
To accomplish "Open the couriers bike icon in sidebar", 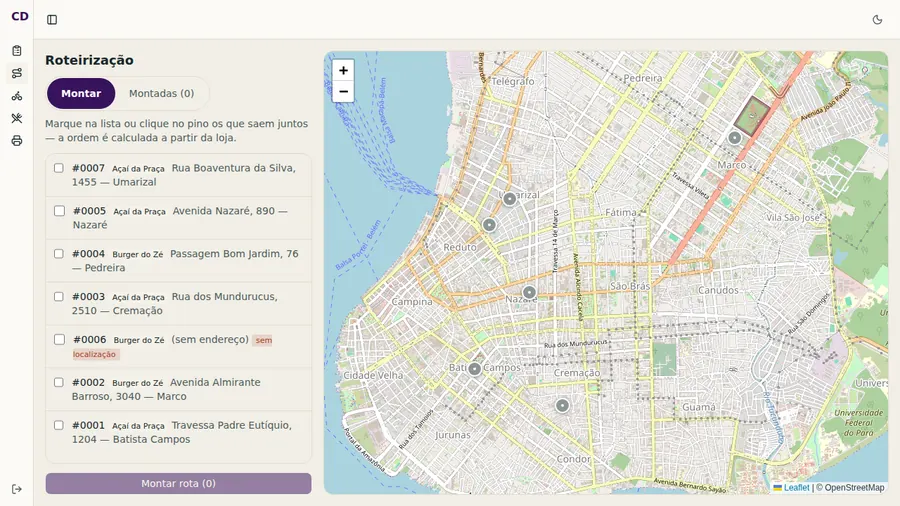I will (17, 96).
